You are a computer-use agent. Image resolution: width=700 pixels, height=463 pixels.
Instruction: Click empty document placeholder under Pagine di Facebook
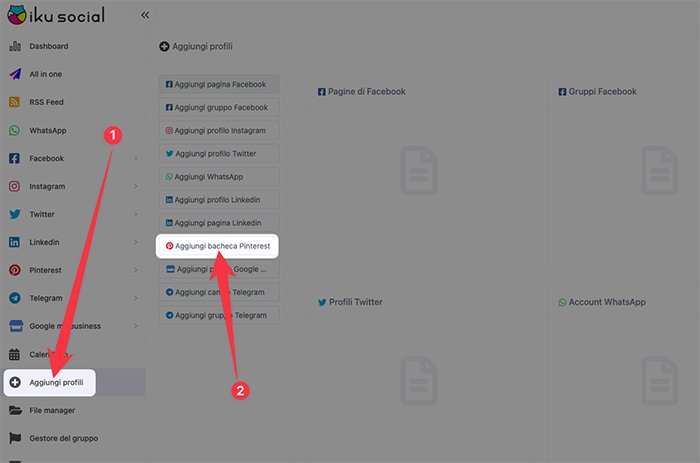click(419, 170)
